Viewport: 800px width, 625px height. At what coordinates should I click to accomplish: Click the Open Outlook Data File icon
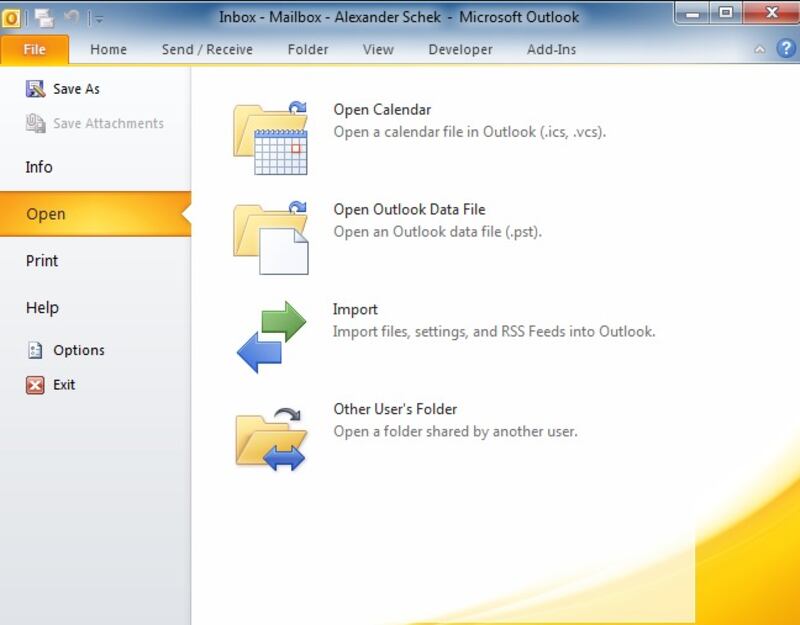270,238
